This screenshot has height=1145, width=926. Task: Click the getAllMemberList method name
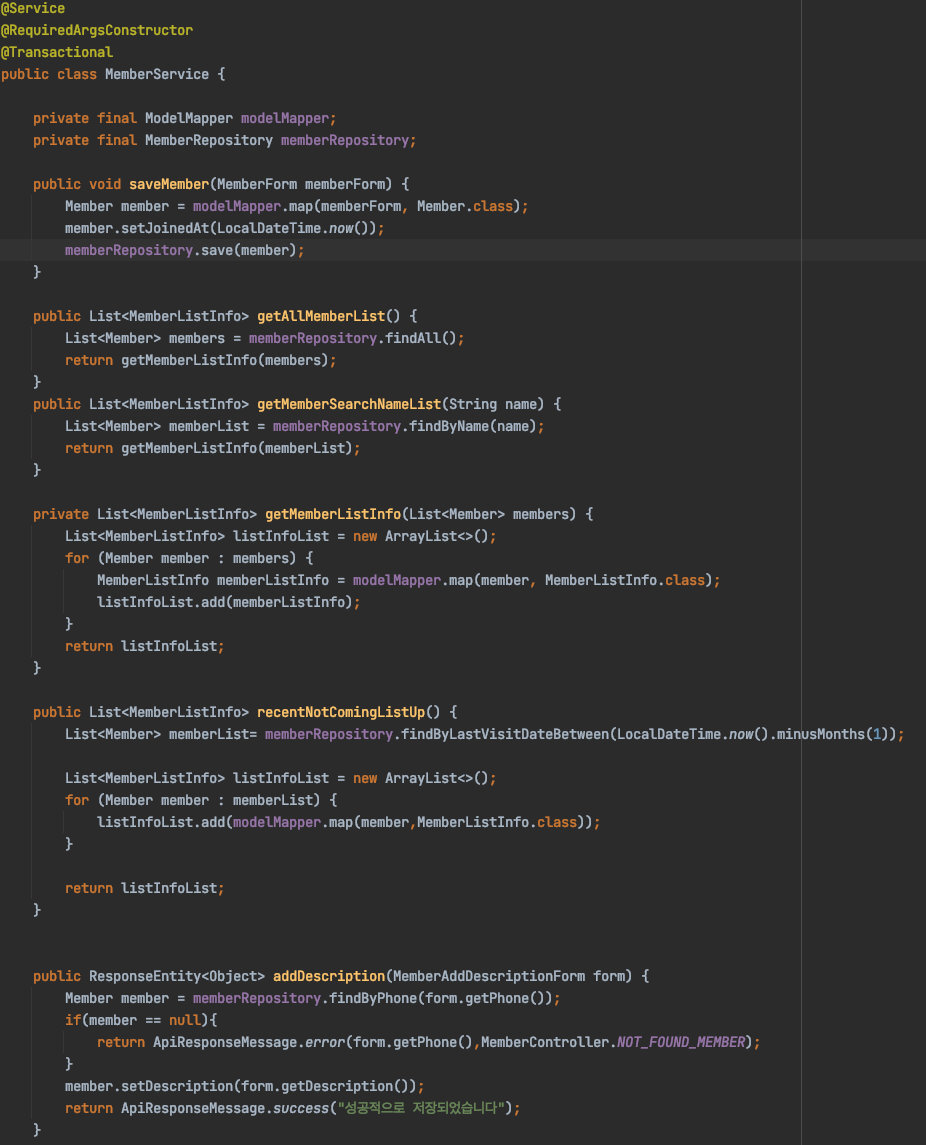(321, 316)
